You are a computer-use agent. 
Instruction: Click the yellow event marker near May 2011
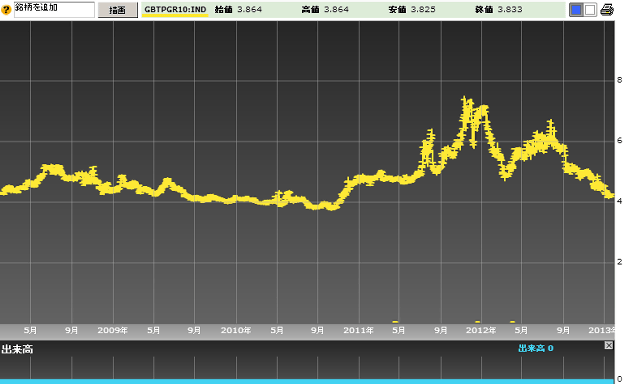pos(395,322)
